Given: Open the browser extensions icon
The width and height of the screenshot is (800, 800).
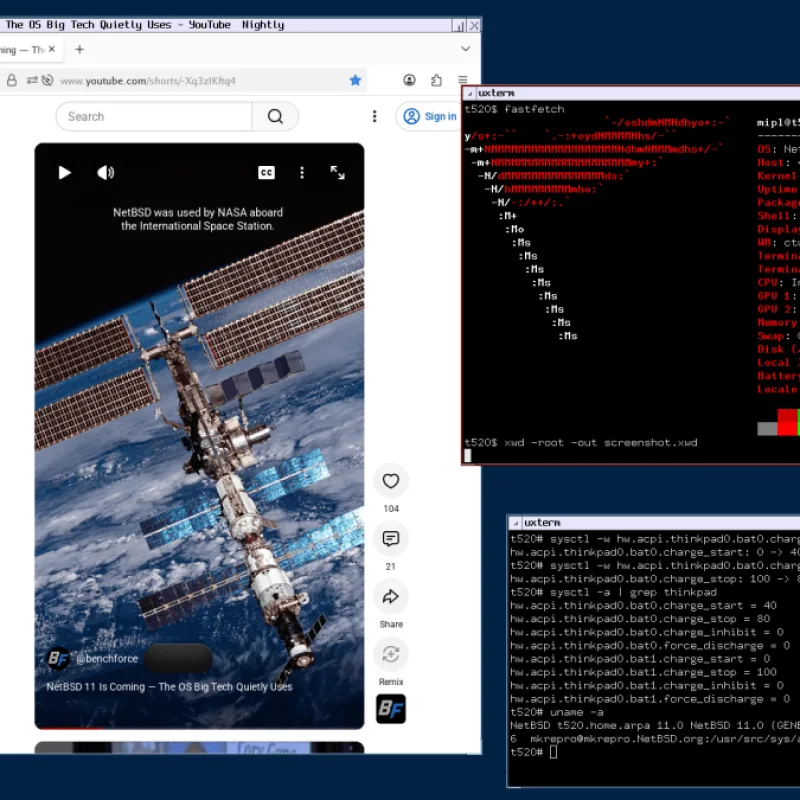Looking at the screenshot, I should pyautogui.click(x=436, y=80).
